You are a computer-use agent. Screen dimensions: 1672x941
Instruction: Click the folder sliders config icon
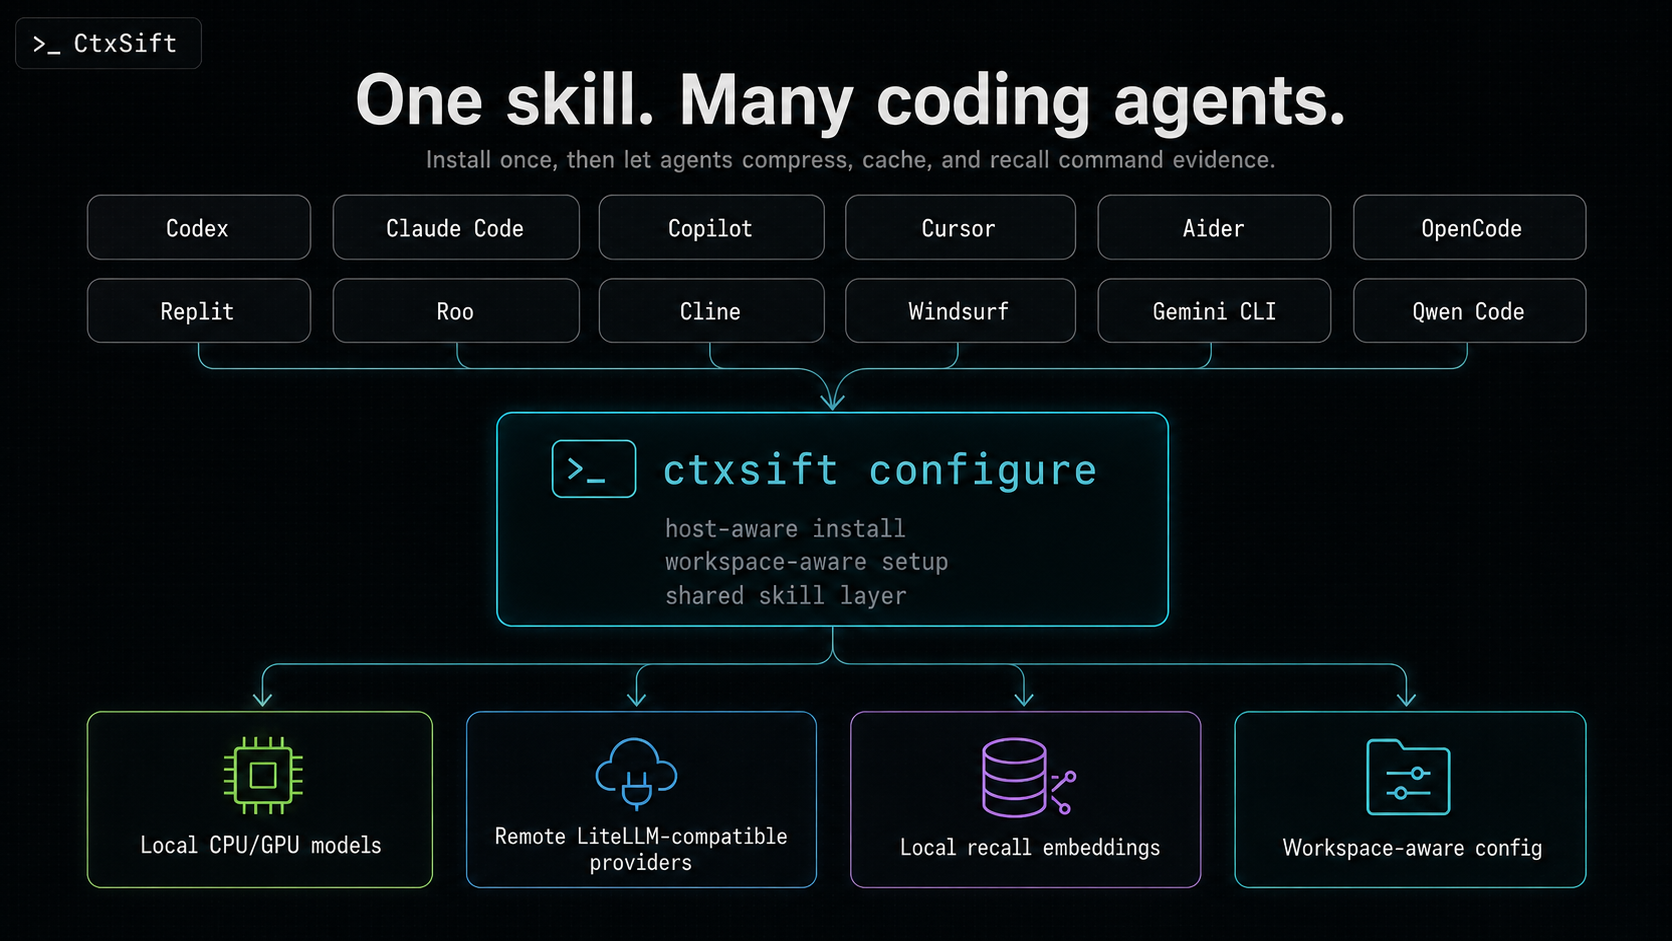pyautogui.click(x=1408, y=777)
